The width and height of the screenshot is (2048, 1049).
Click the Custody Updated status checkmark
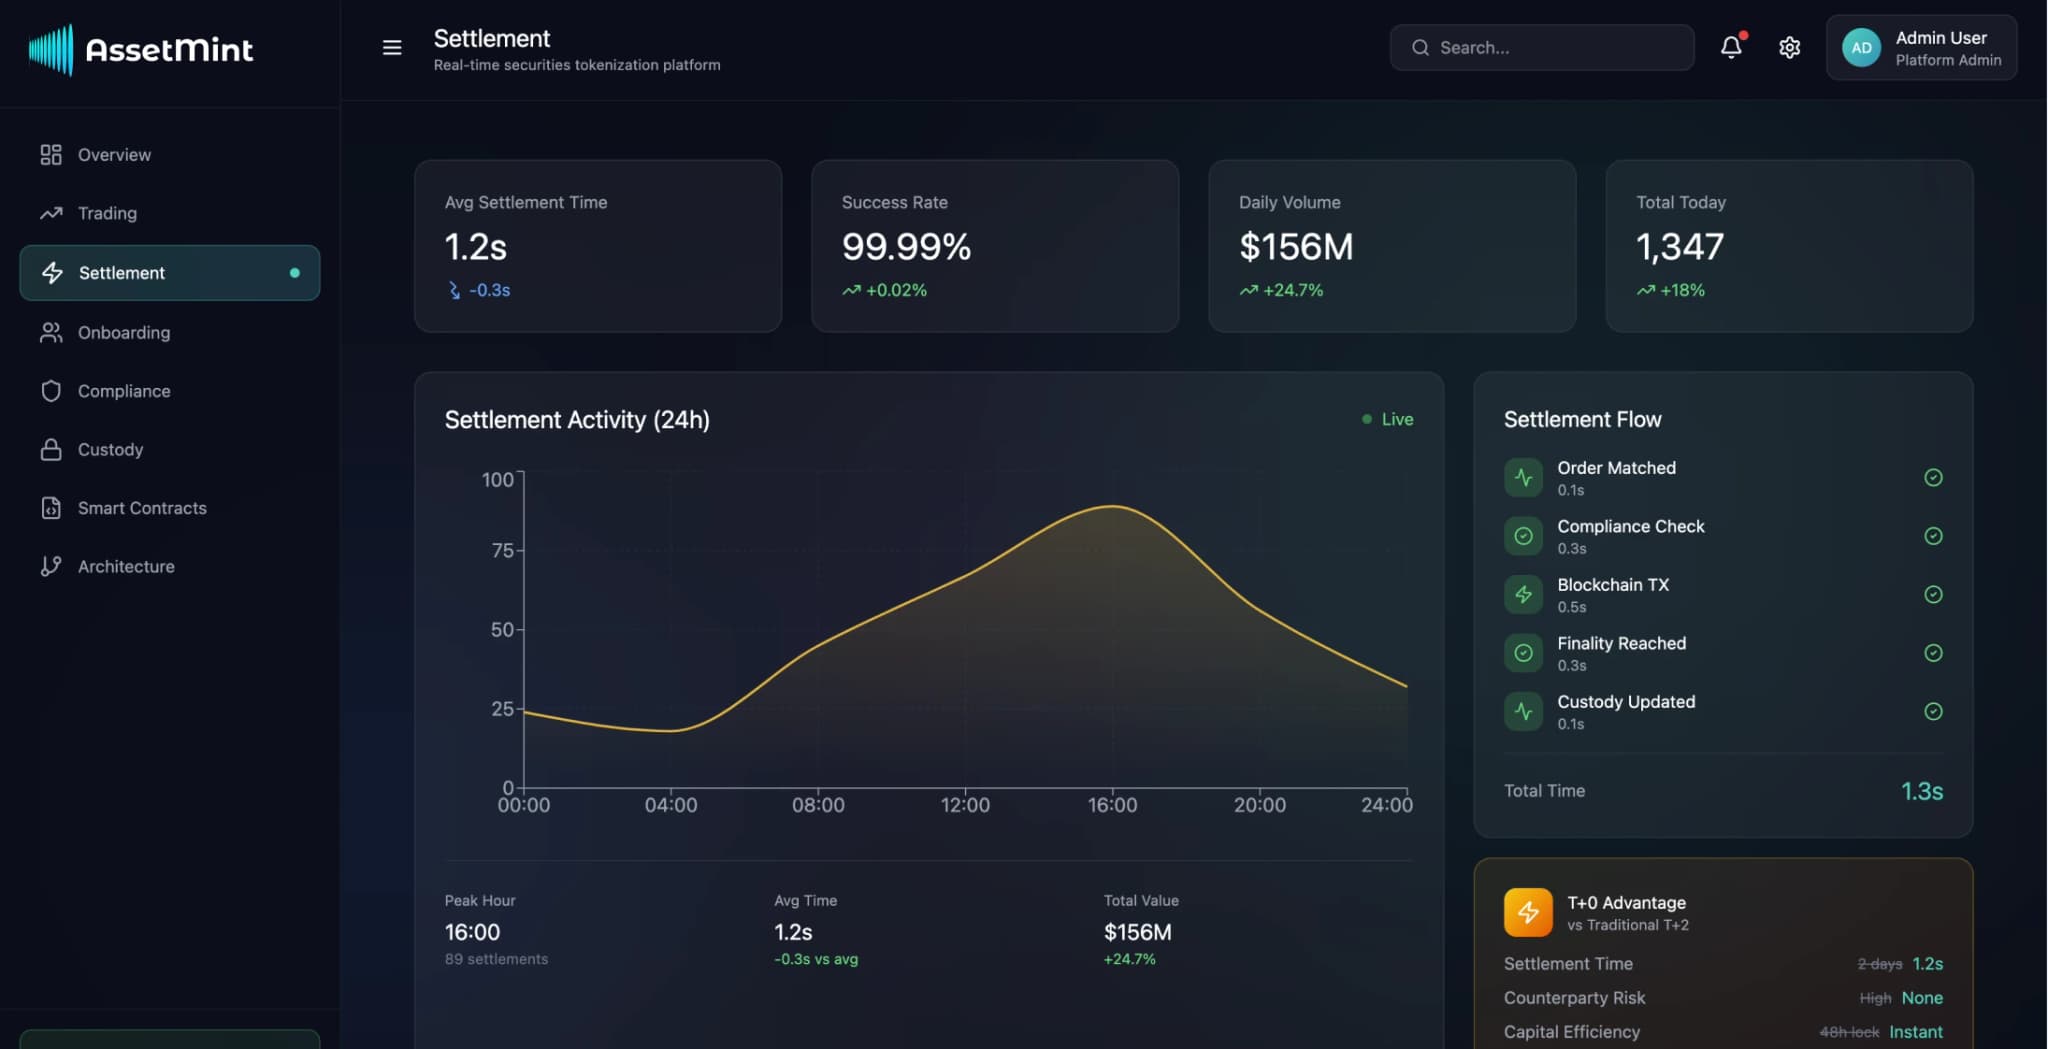click(1934, 711)
